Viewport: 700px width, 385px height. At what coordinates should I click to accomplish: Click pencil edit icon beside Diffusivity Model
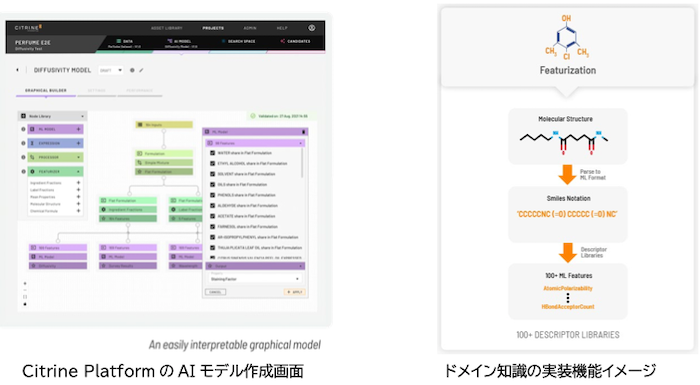click(141, 70)
